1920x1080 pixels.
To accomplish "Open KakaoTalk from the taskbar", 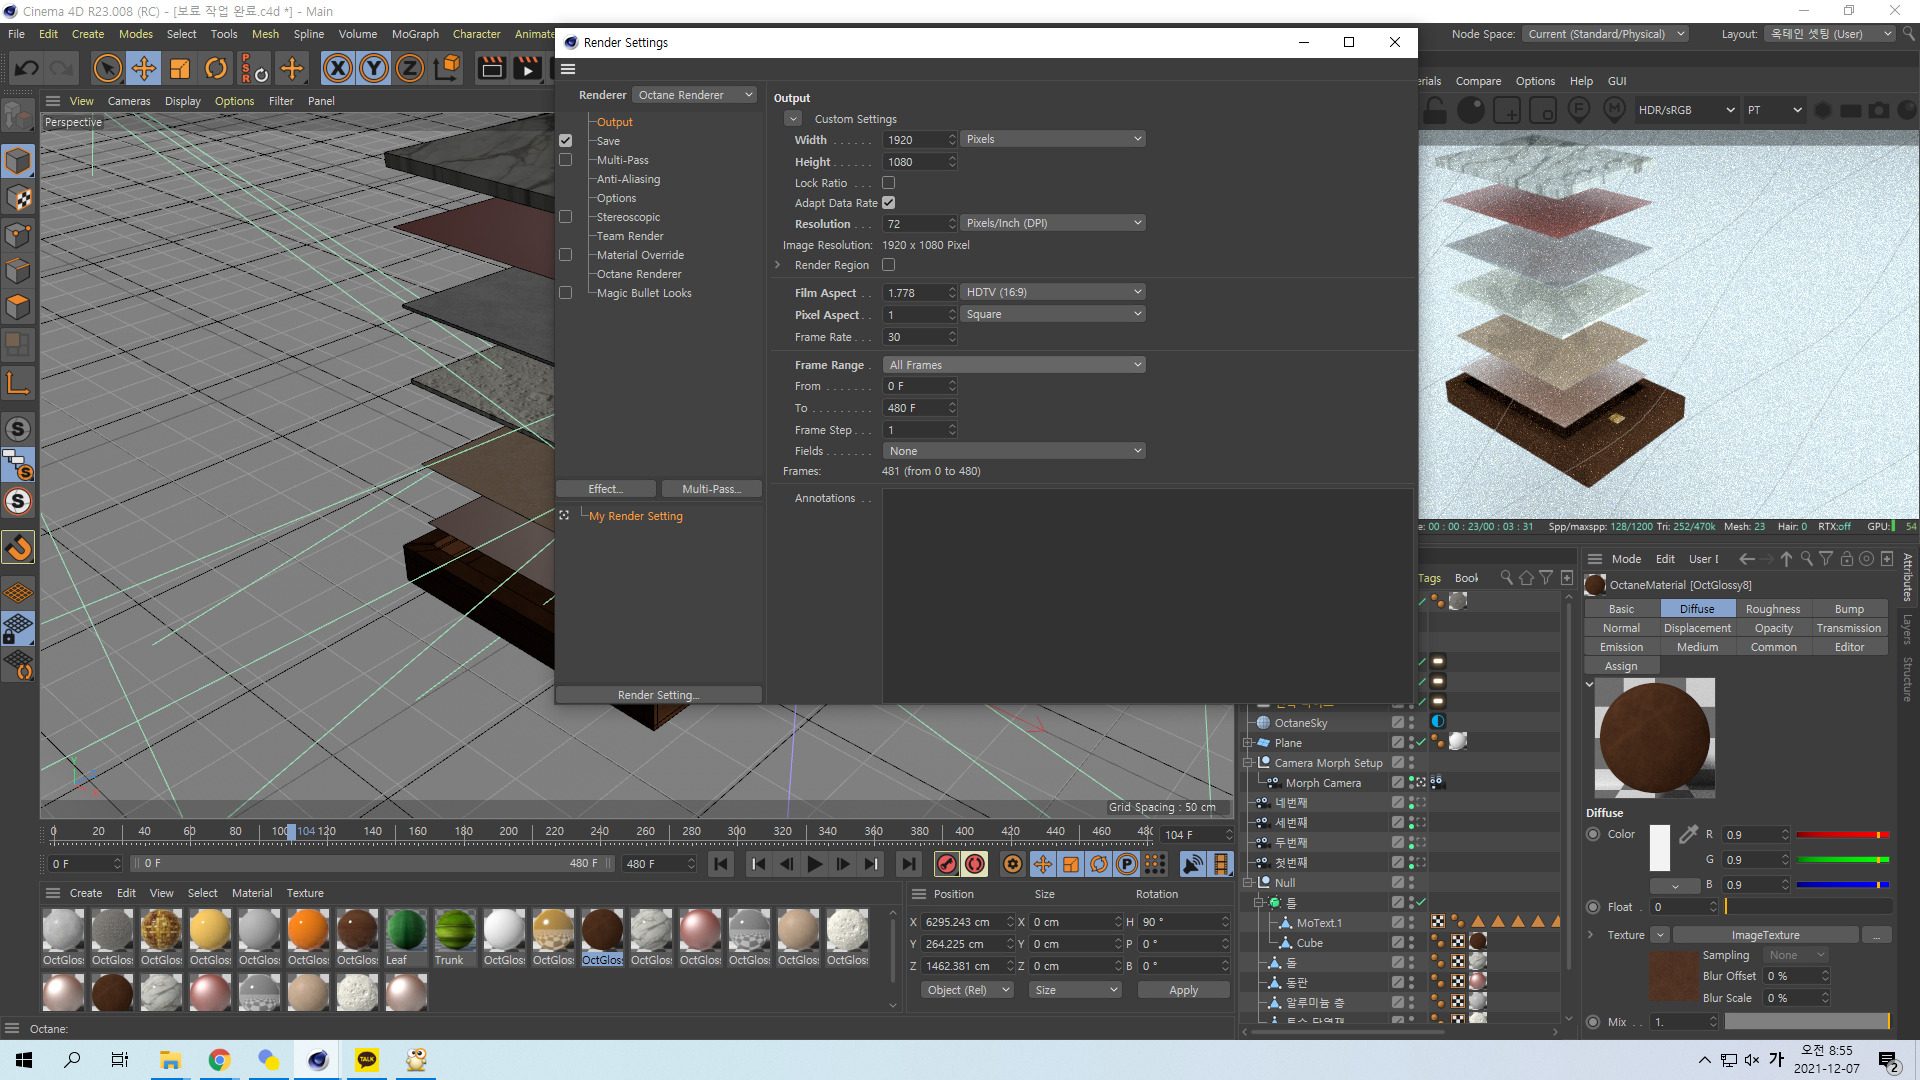I will (x=367, y=1059).
